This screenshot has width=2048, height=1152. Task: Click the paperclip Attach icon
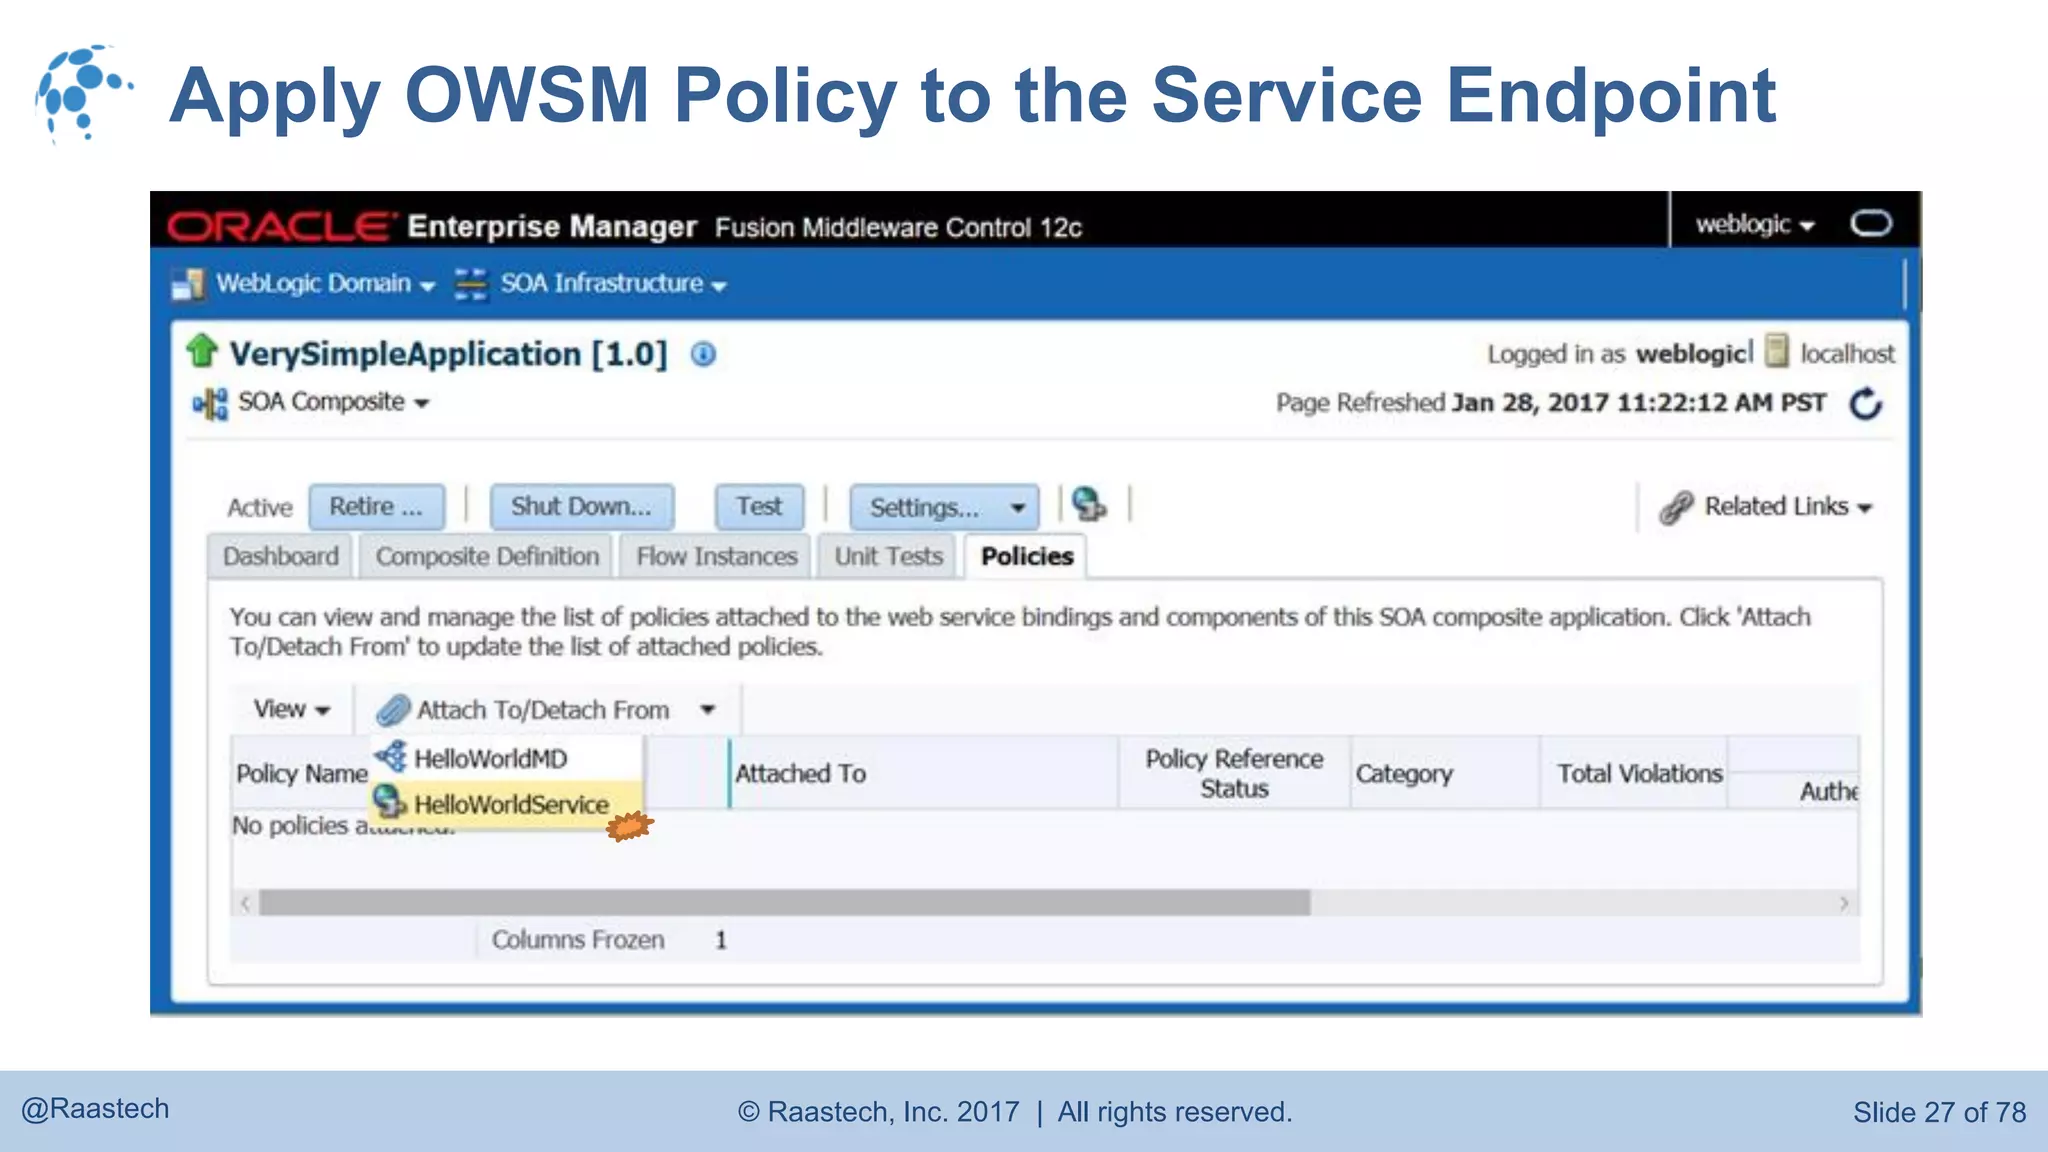[x=393, y=710]
